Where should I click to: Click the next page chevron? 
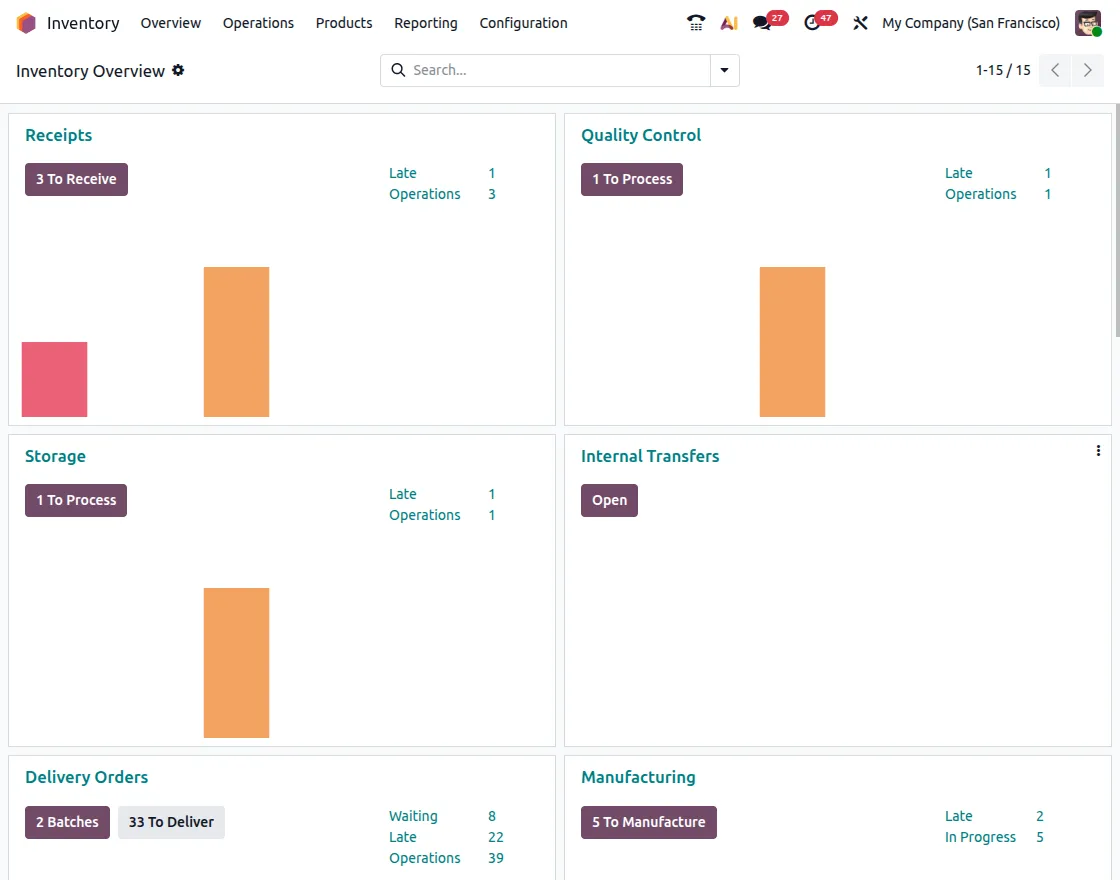1088,70
